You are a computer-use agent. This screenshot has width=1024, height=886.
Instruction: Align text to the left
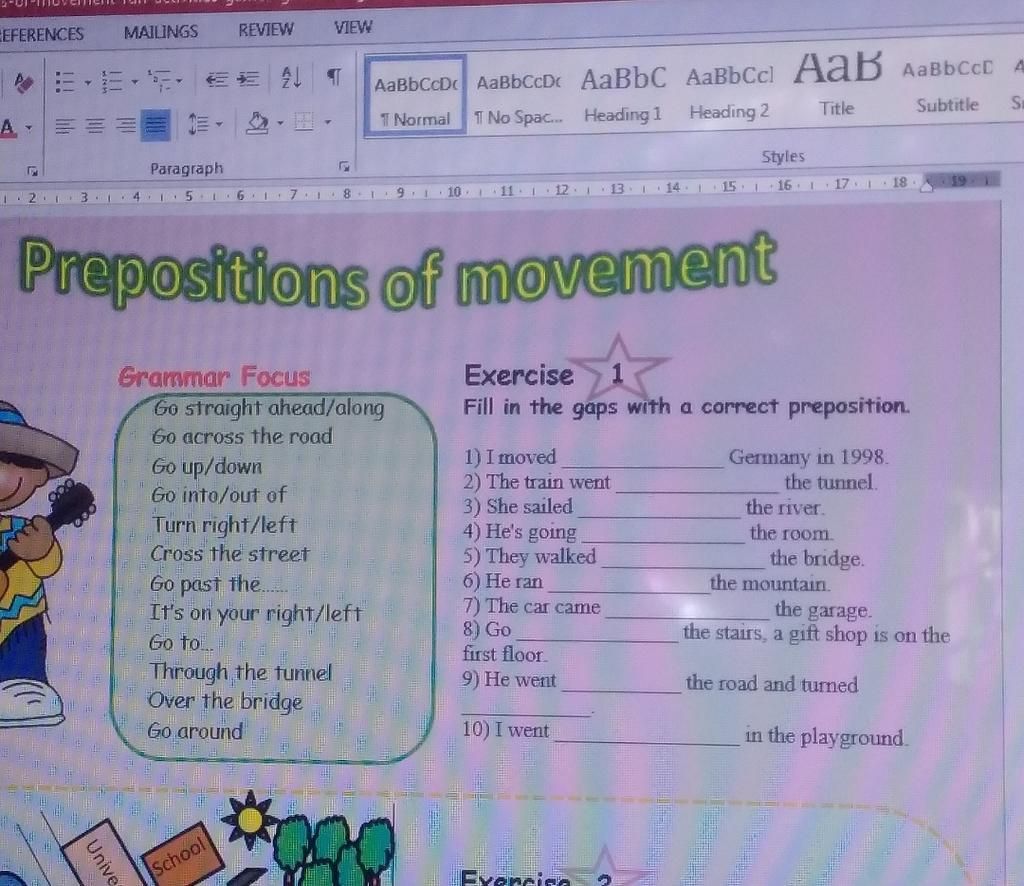64,125
